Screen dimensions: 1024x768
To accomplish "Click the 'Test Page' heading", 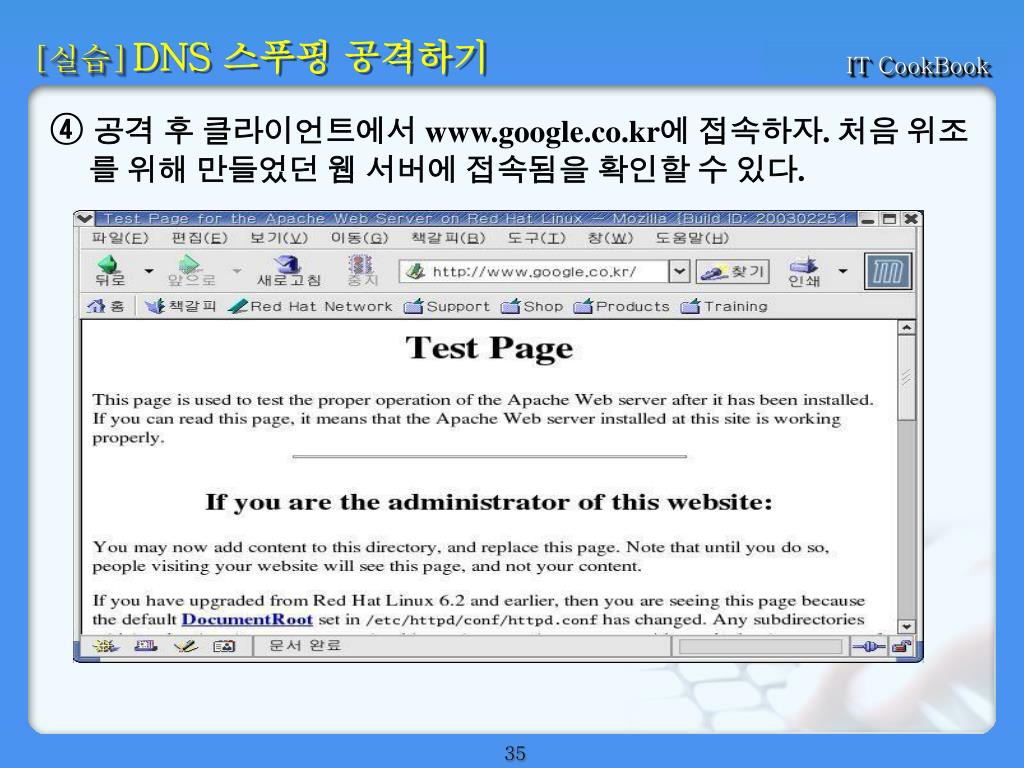I will pyautogui.click(x=489, y=348).
